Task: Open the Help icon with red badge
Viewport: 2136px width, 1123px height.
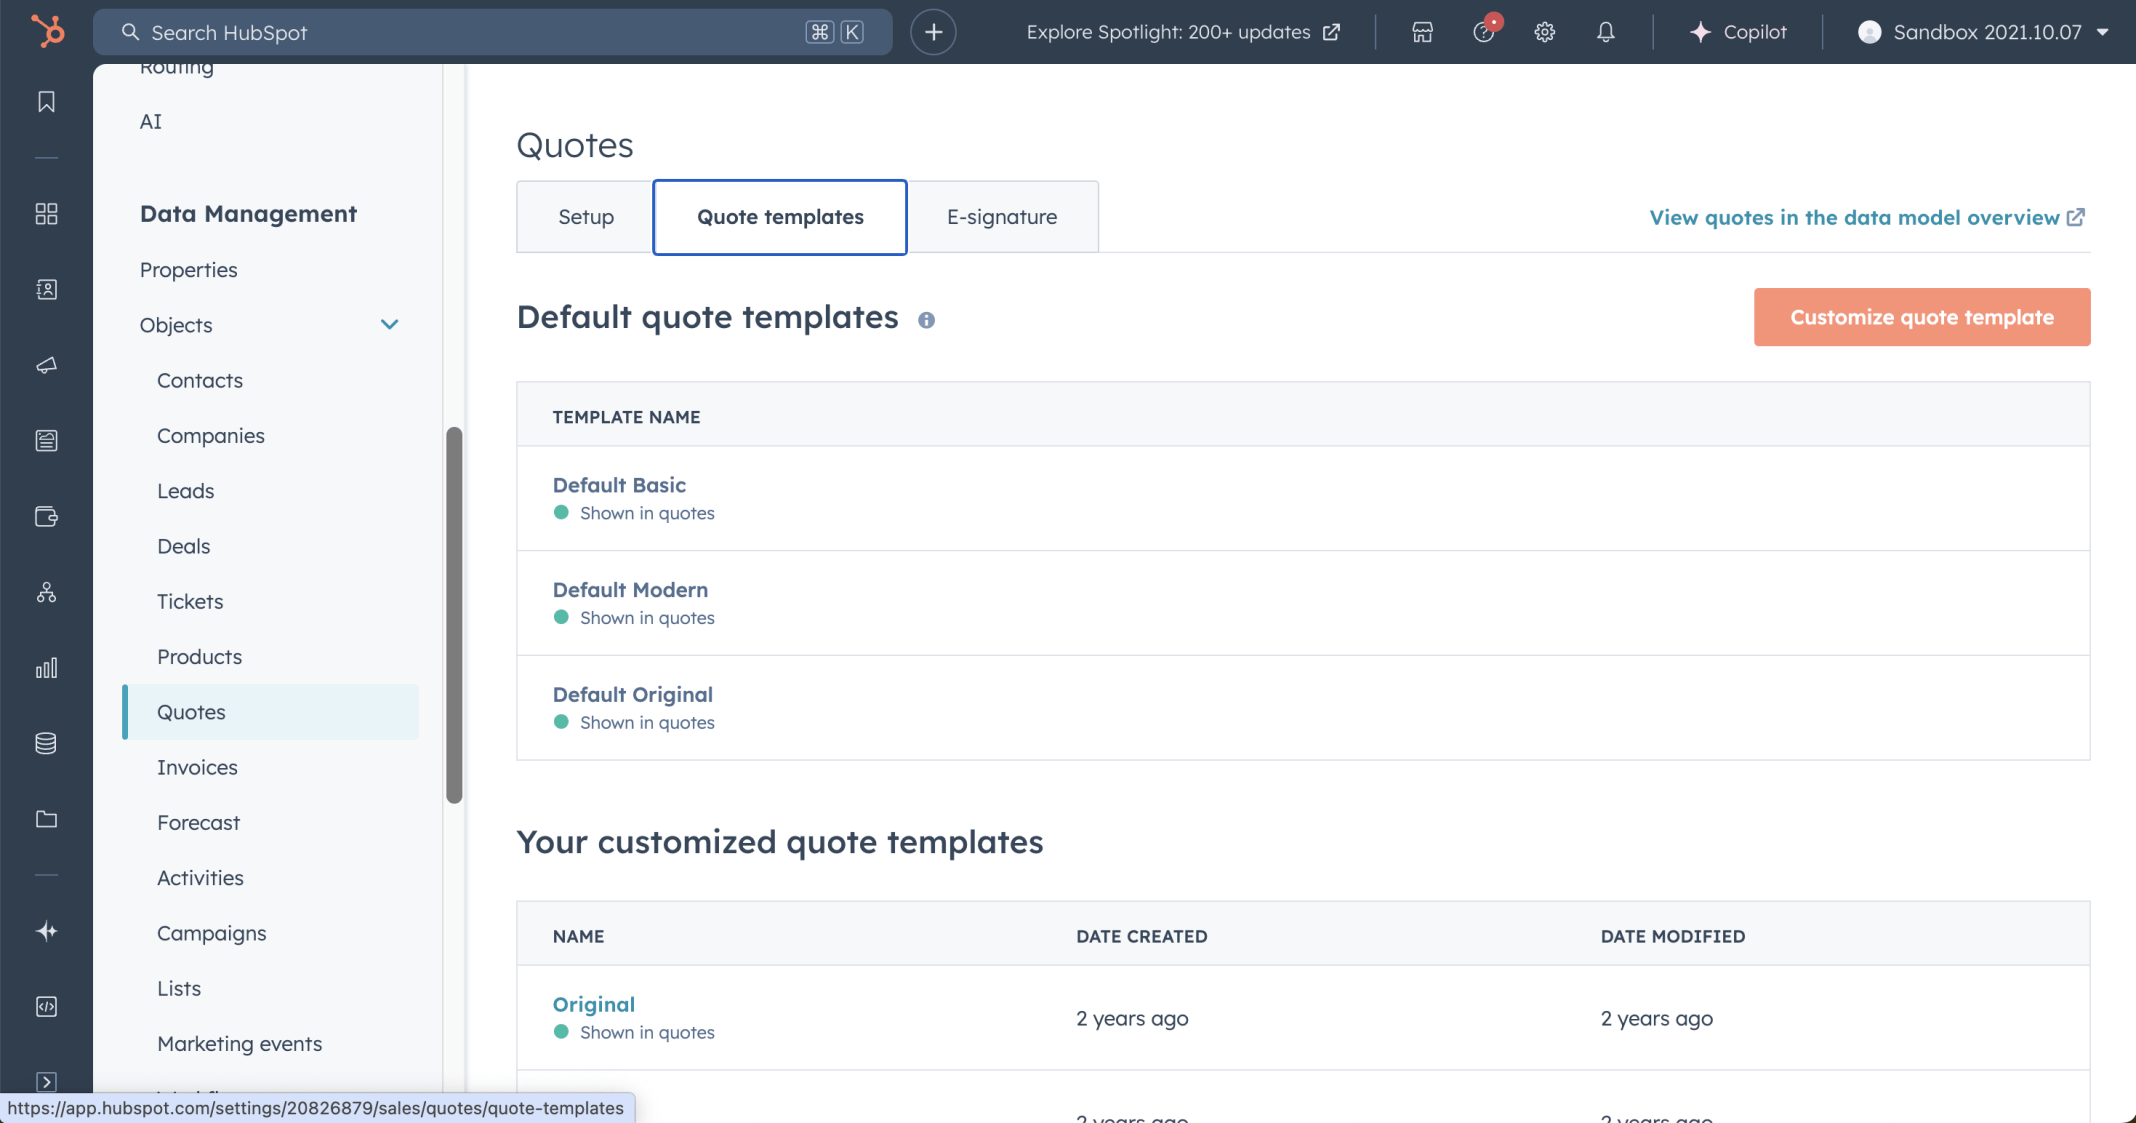Action: coord(1485,31)
